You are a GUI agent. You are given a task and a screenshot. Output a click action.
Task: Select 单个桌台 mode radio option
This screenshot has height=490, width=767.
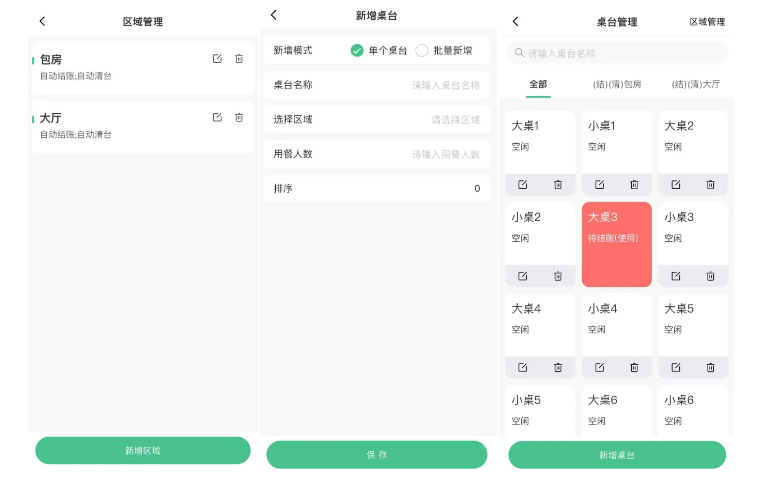357,50
